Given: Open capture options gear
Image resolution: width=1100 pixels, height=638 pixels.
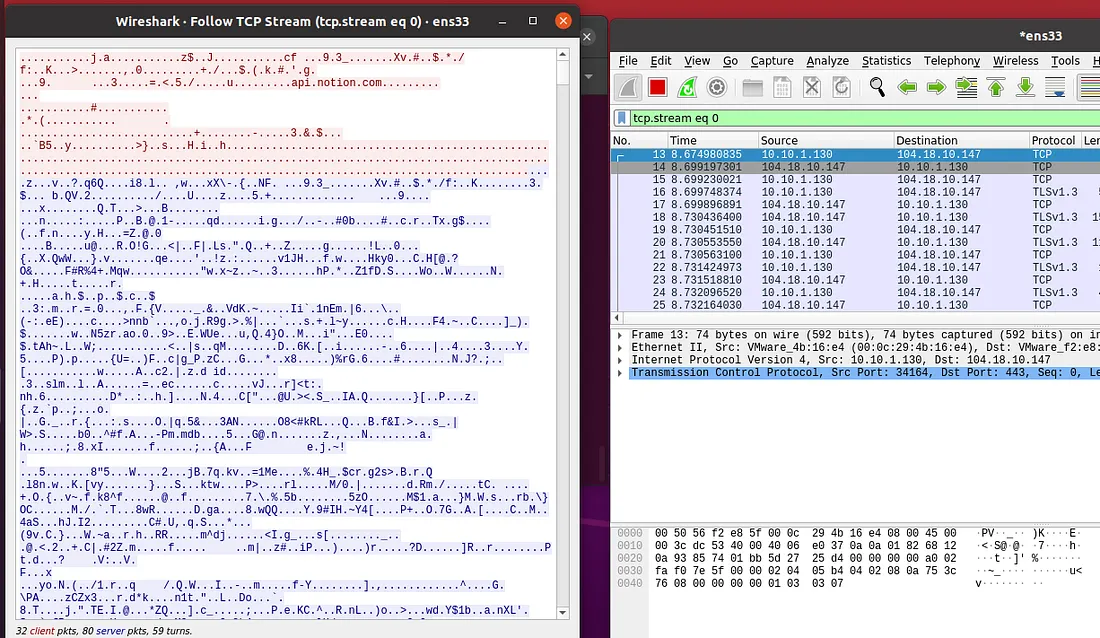Looking at the screenshot, I should (x=716, y=88).
